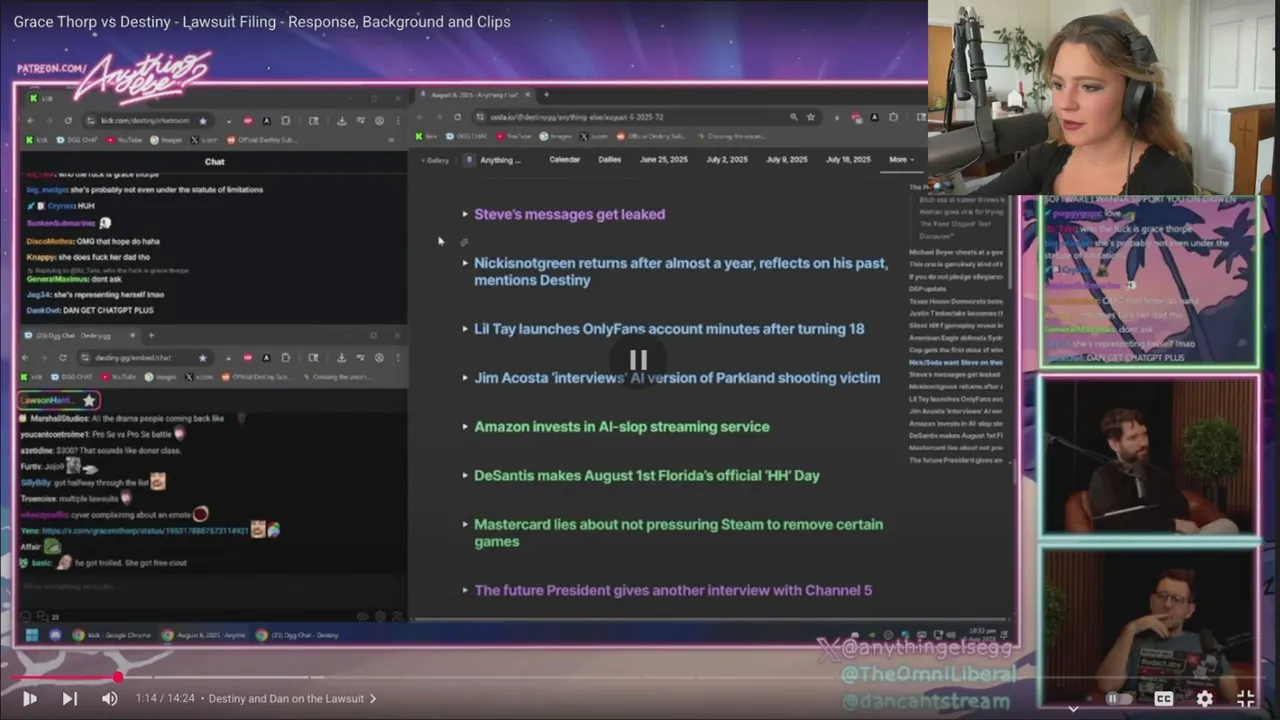Click the YouTube play button
This screenshot has height=720, width=1280.
29,699
